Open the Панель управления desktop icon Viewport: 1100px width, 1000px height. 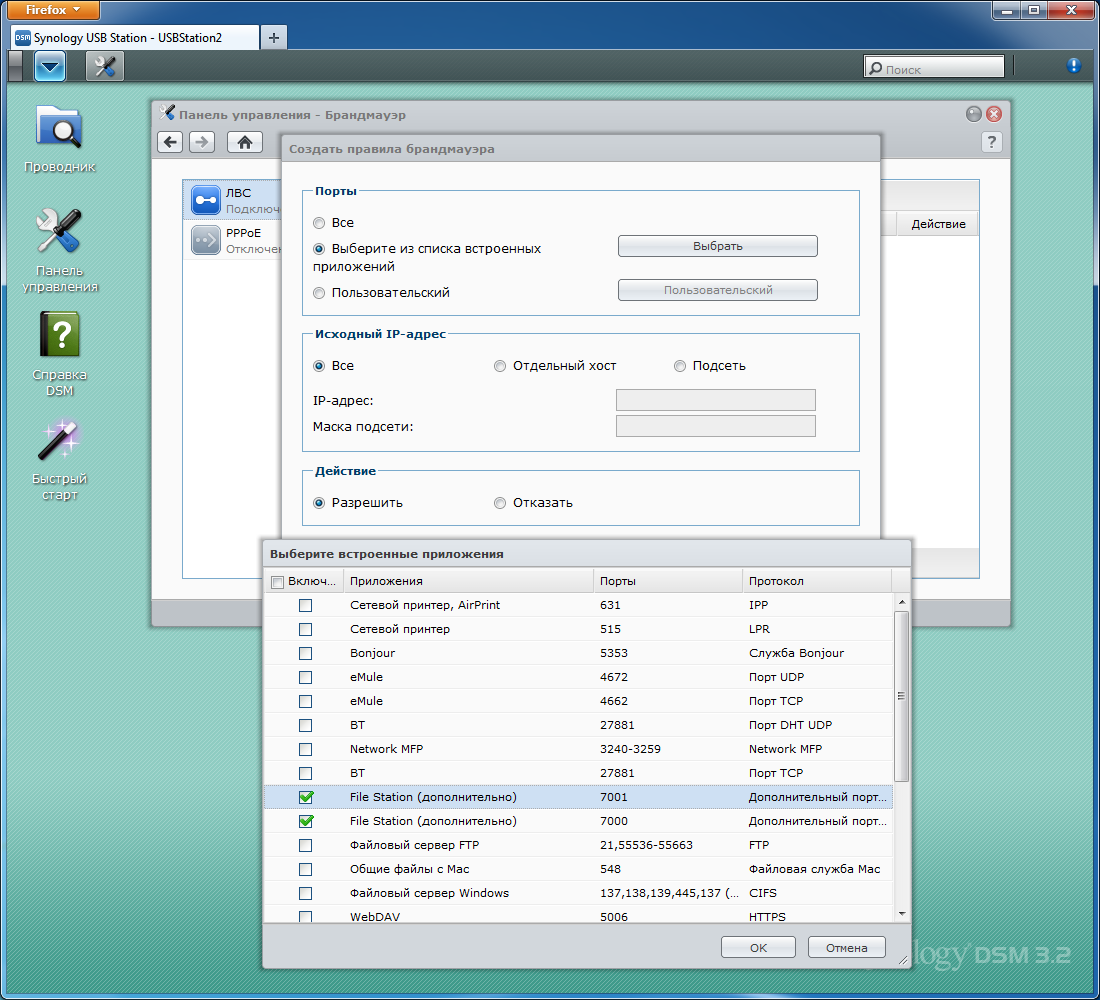pyautogui.click(x=60, y=251)
